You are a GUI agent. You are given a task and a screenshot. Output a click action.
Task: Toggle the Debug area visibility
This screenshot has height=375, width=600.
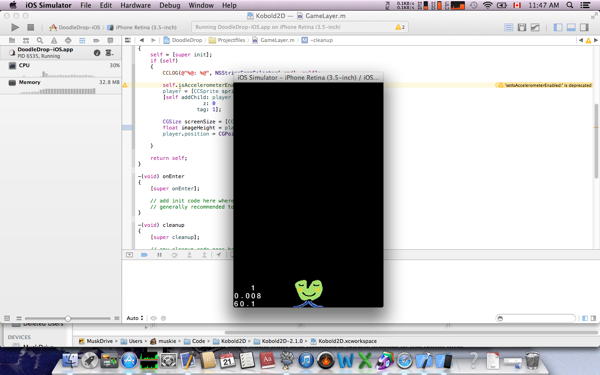click(x=571, y=27)
